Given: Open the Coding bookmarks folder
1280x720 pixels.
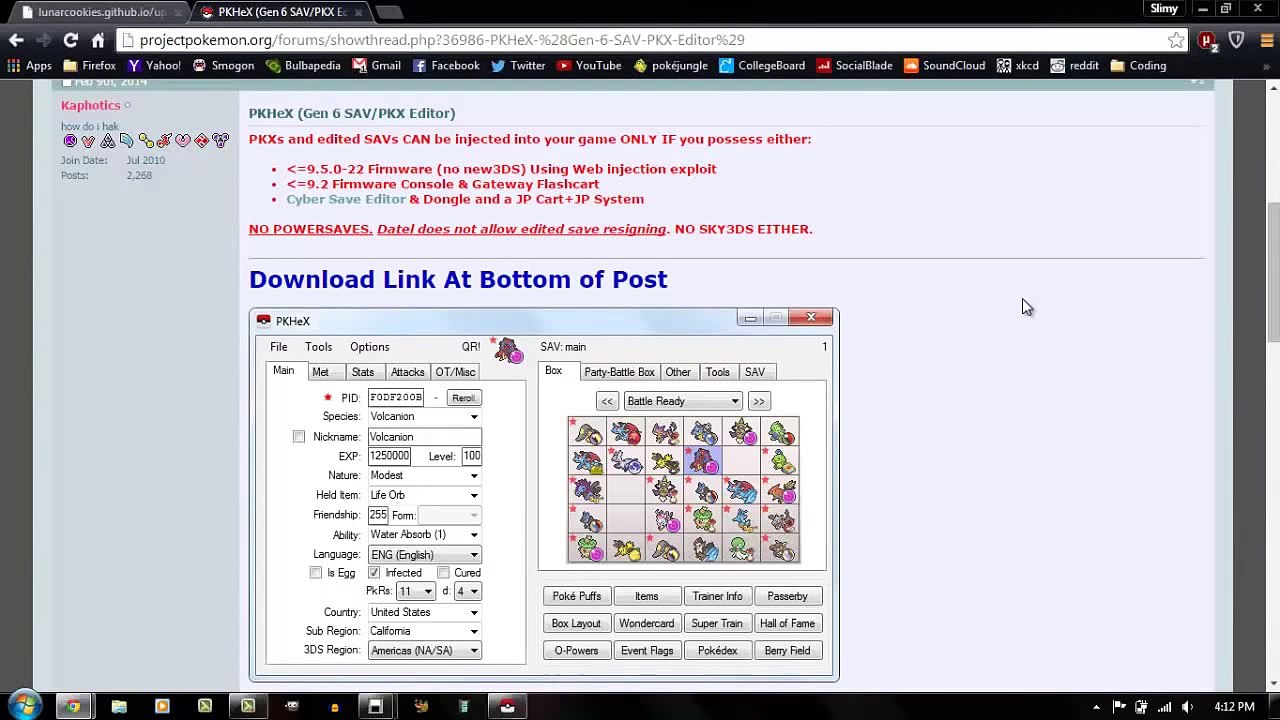Looking at the screenshot, I should (1138, 65).
